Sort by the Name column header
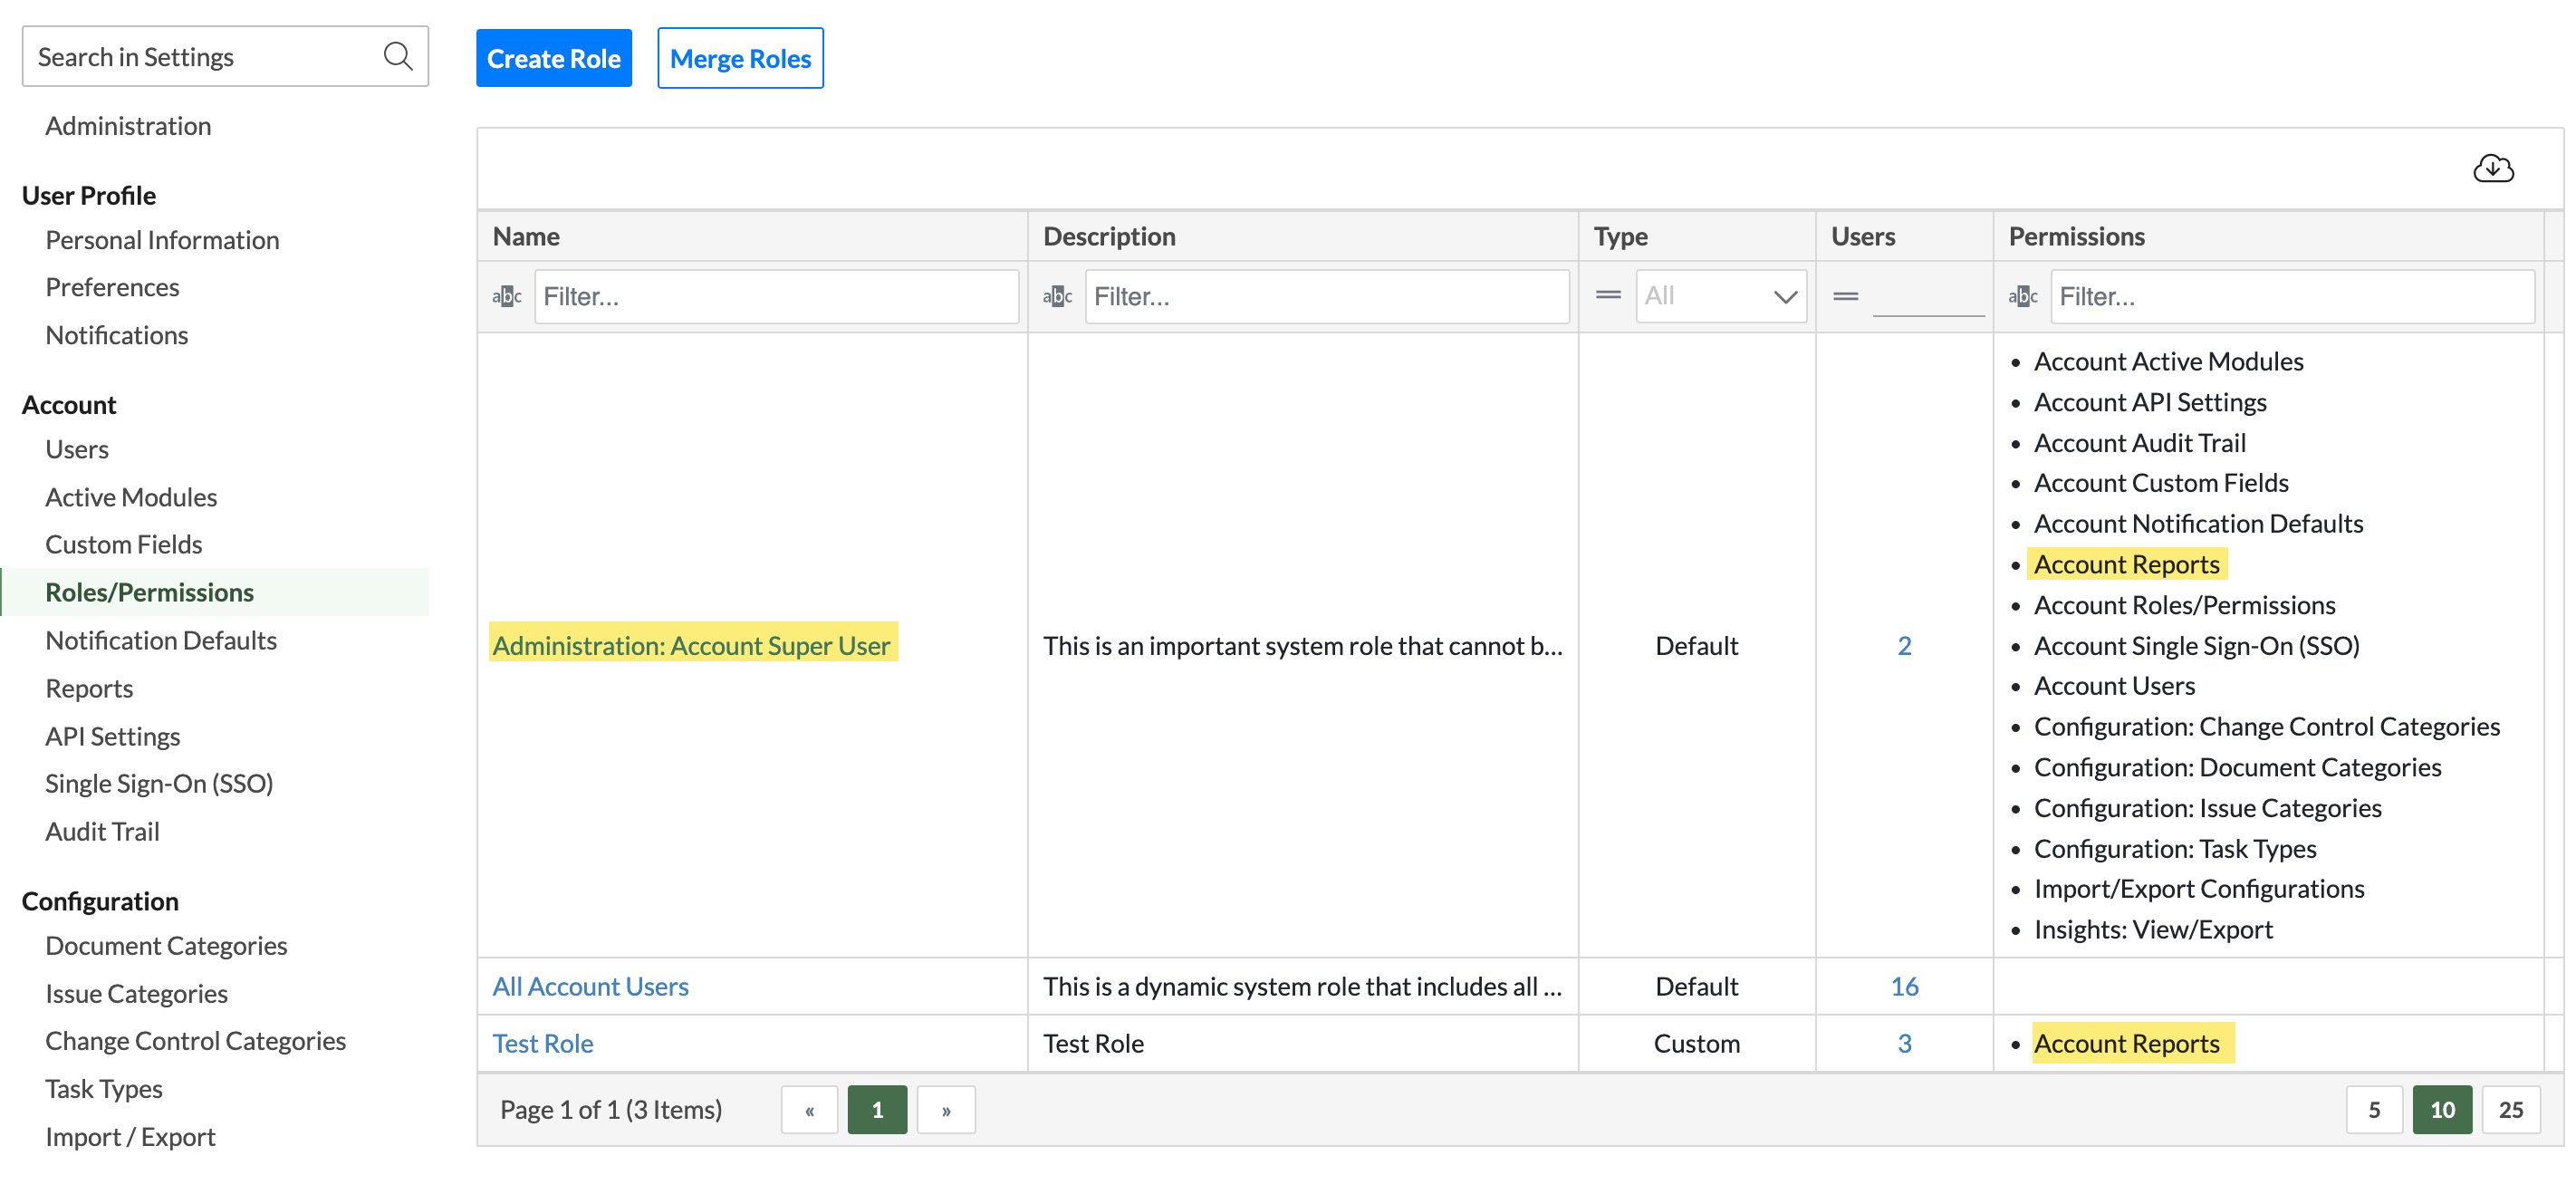The width and height of the screenshot is (2576, 1194). 752,236
